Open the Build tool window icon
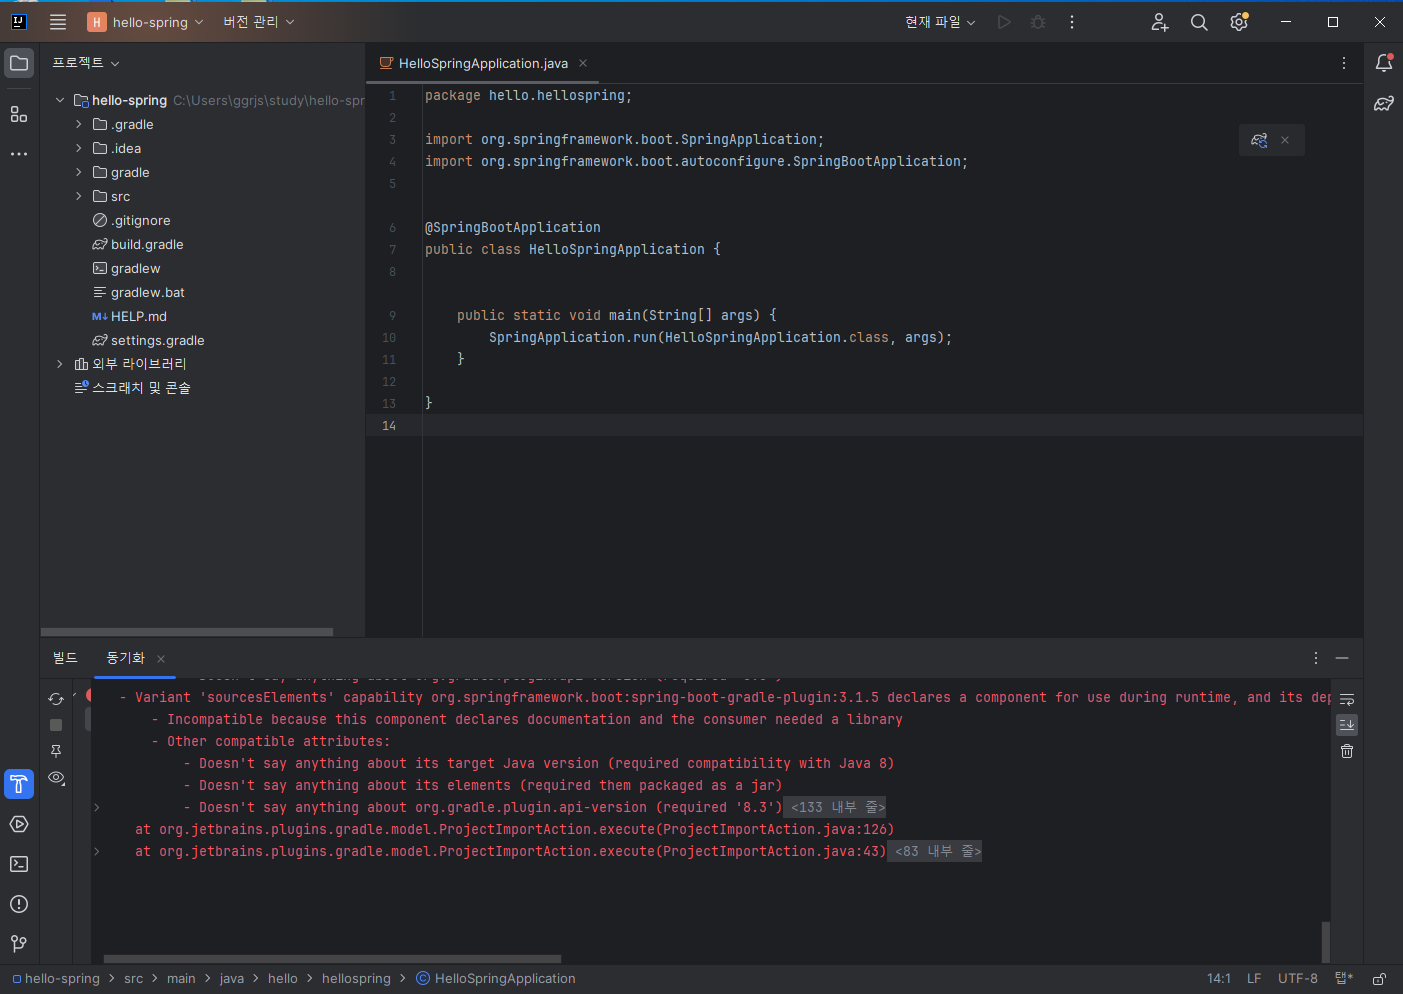1403x994 pixels. (x=19, y=784)
